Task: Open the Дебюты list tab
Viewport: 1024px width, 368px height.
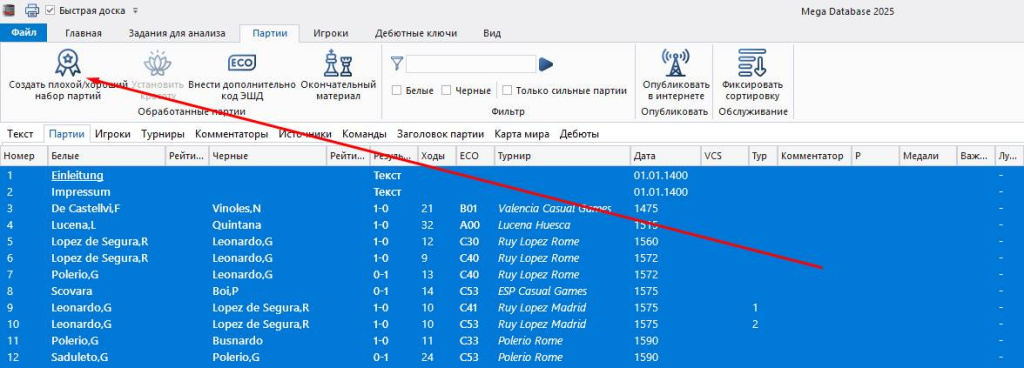Action: click(x=579, y=134)
